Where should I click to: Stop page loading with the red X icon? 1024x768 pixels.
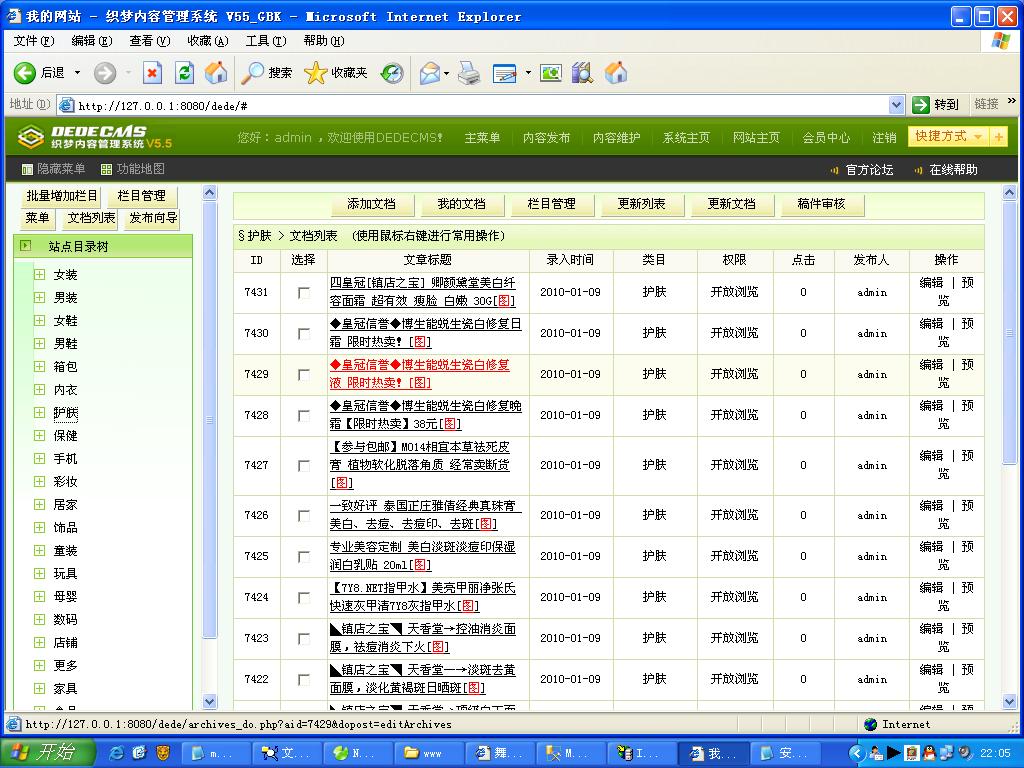pyautogui.click(x=152, y=72)
